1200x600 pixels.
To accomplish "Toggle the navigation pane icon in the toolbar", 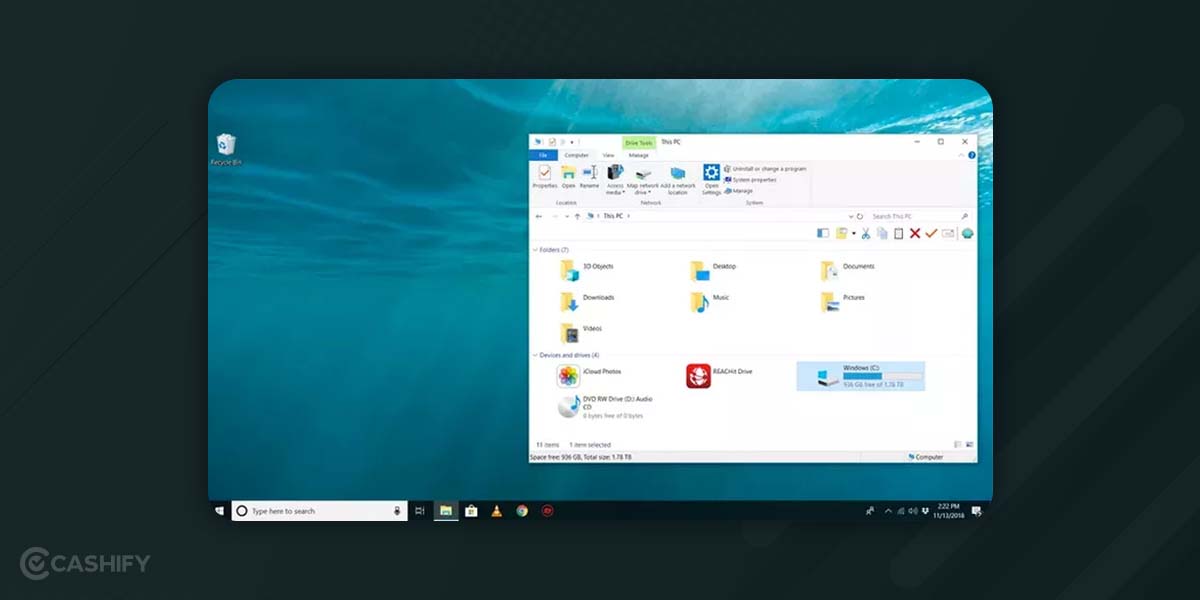I will click(824, 232).
